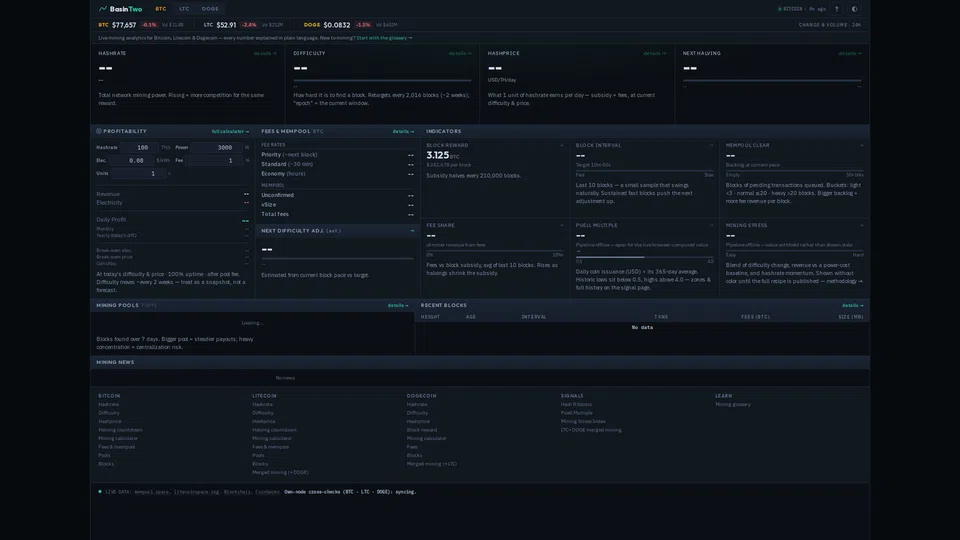Screen dimensions: 960x540
Task: Open the full calculator link
Action: click(x=230, y=132)
